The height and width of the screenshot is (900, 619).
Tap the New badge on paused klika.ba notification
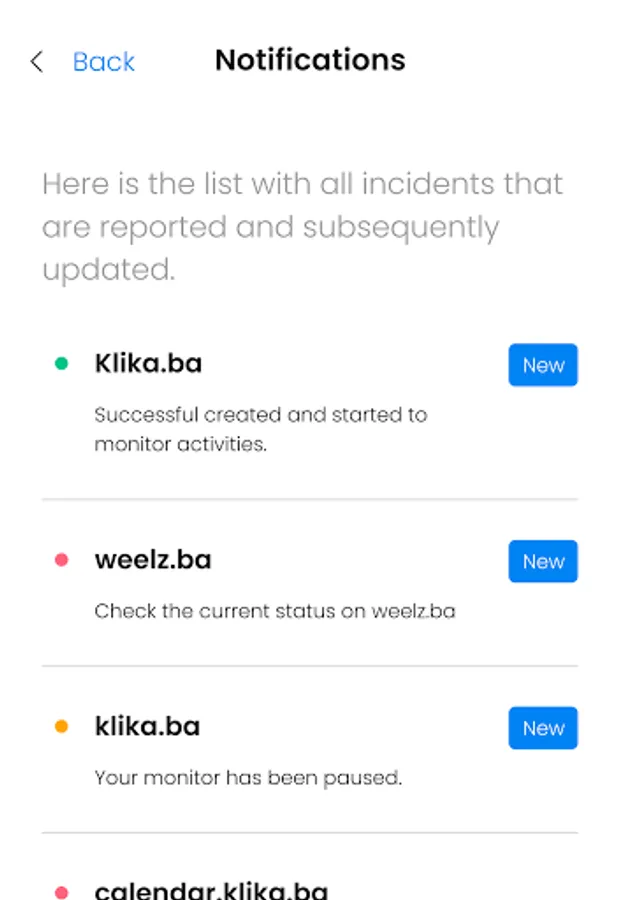coord(543,728)
